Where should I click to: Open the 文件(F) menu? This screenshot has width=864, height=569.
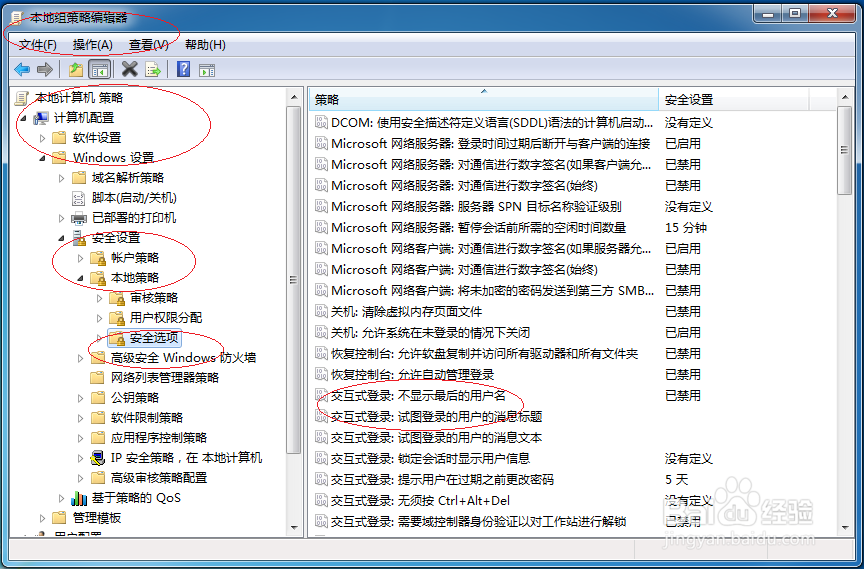[37, 45]
